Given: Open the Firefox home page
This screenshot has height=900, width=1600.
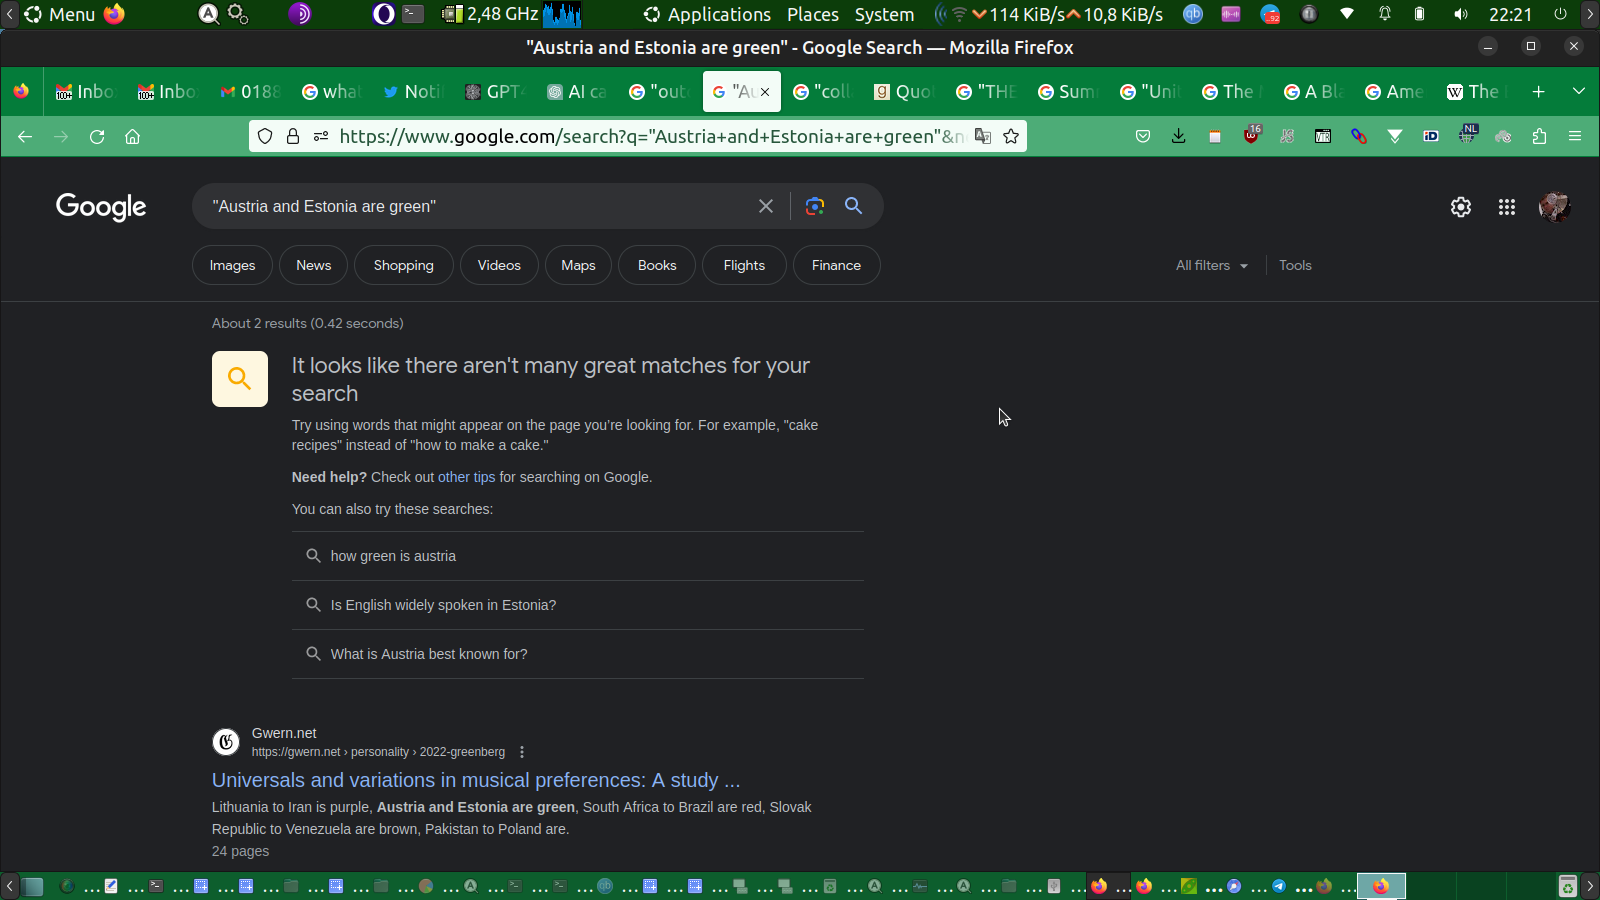Looking at the screenshot, I should [x=132, y=136].
